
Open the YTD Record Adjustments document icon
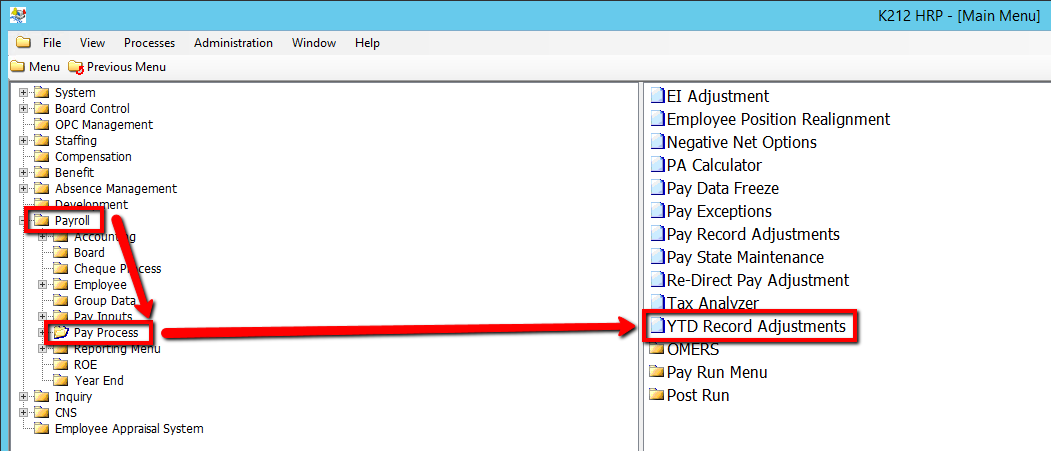click(657, 326)
